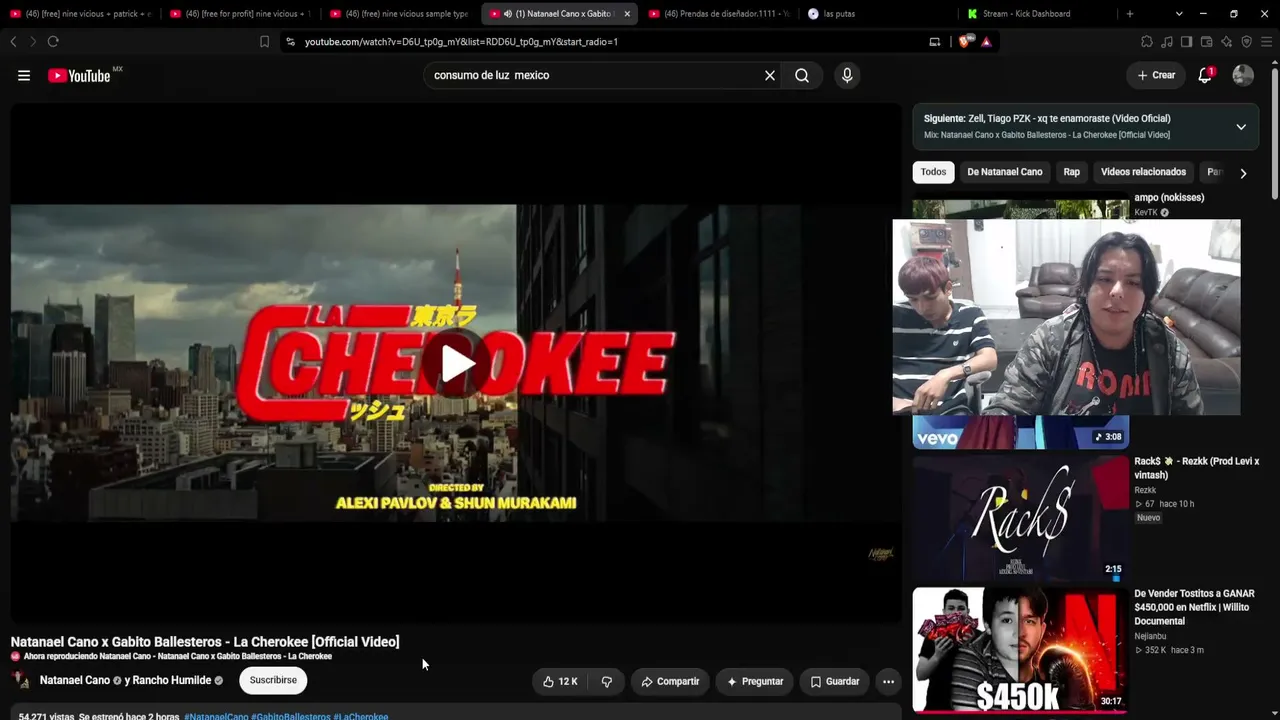Open site settings icon in address bar
Screen dimensions: 1280x720
(290, 41)
